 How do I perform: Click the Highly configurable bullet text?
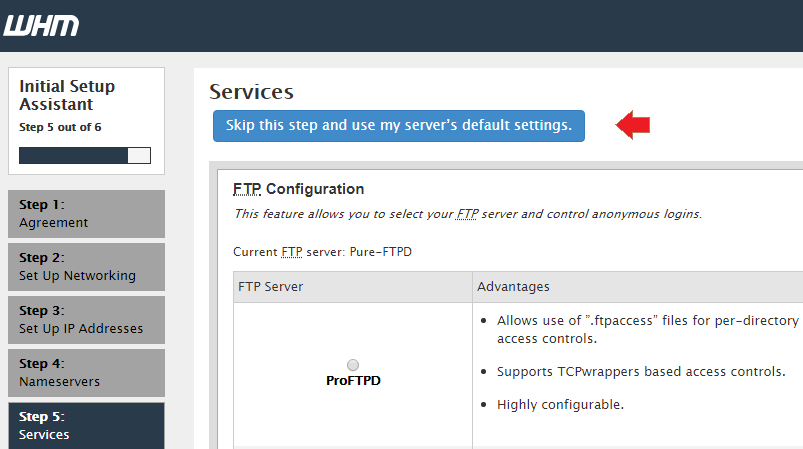pyautogui.click(x=560, y=404)
